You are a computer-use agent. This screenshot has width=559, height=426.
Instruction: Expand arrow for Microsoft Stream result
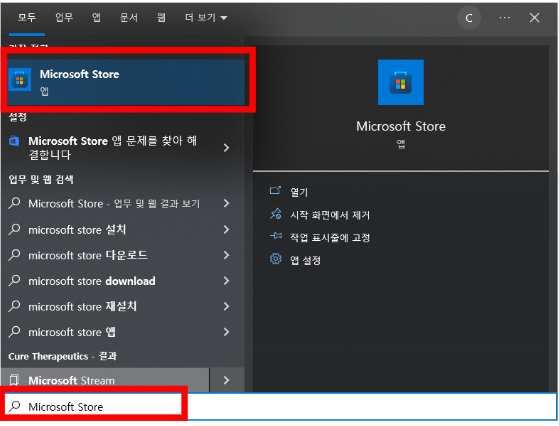(226, 380)
